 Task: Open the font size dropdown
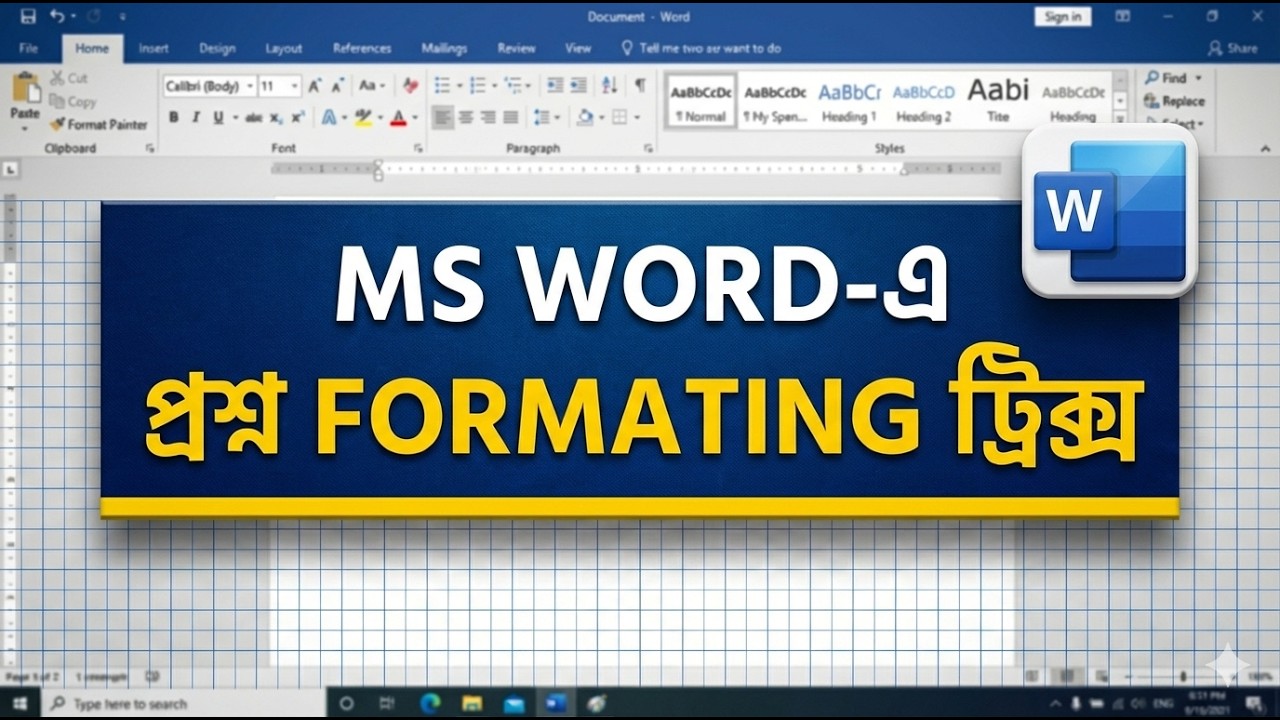pos(294,87)
